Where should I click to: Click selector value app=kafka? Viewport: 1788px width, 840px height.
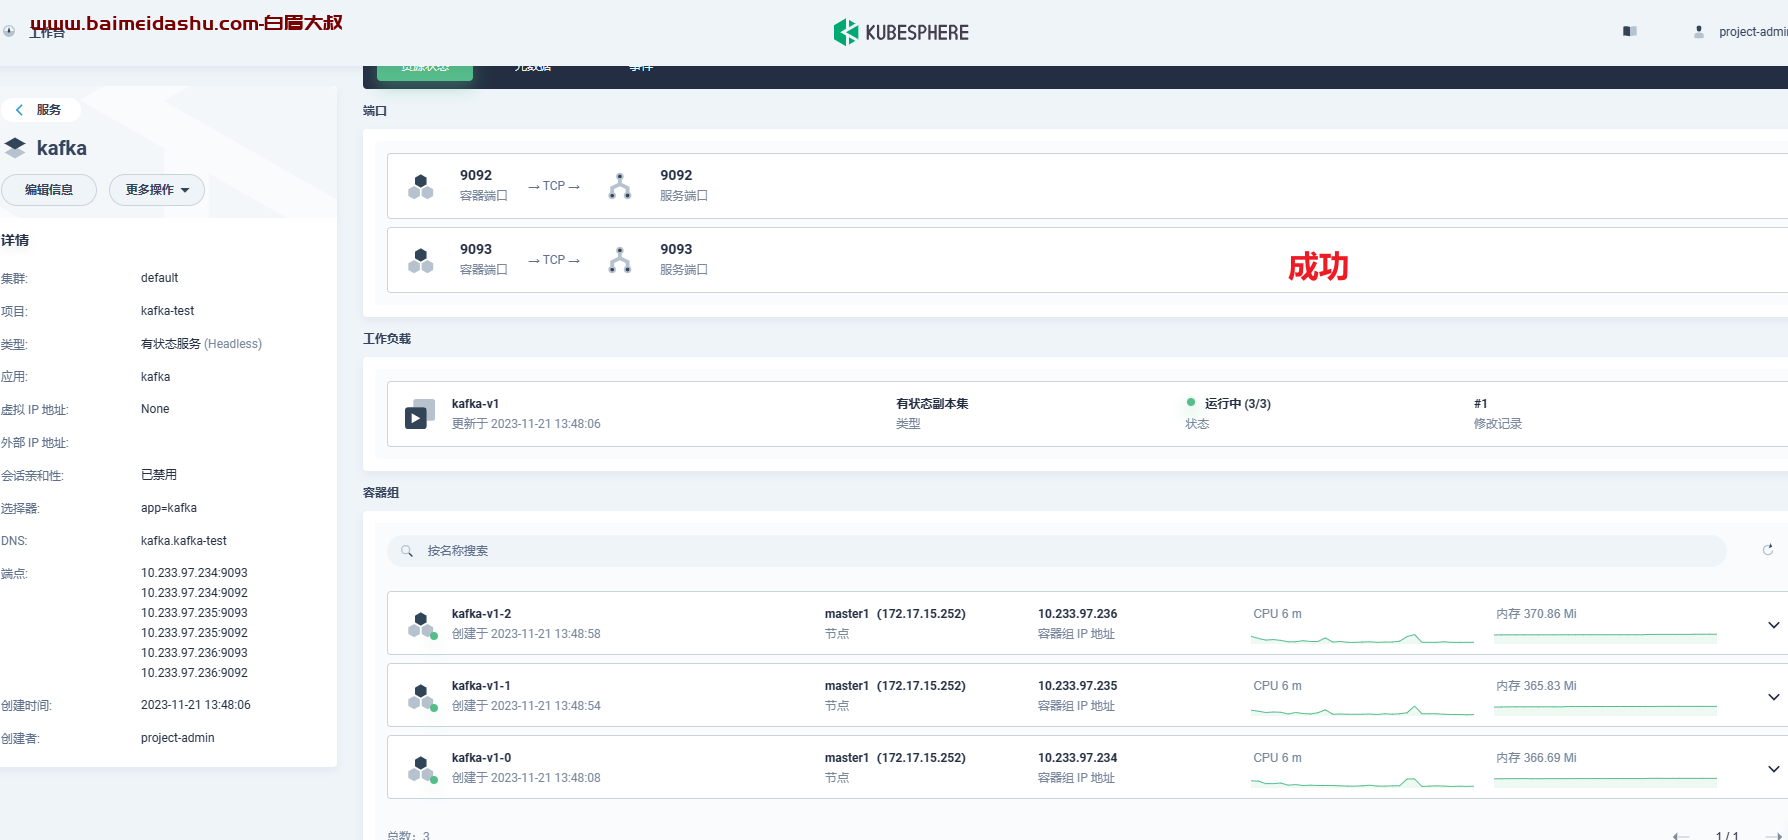(169, 508)
